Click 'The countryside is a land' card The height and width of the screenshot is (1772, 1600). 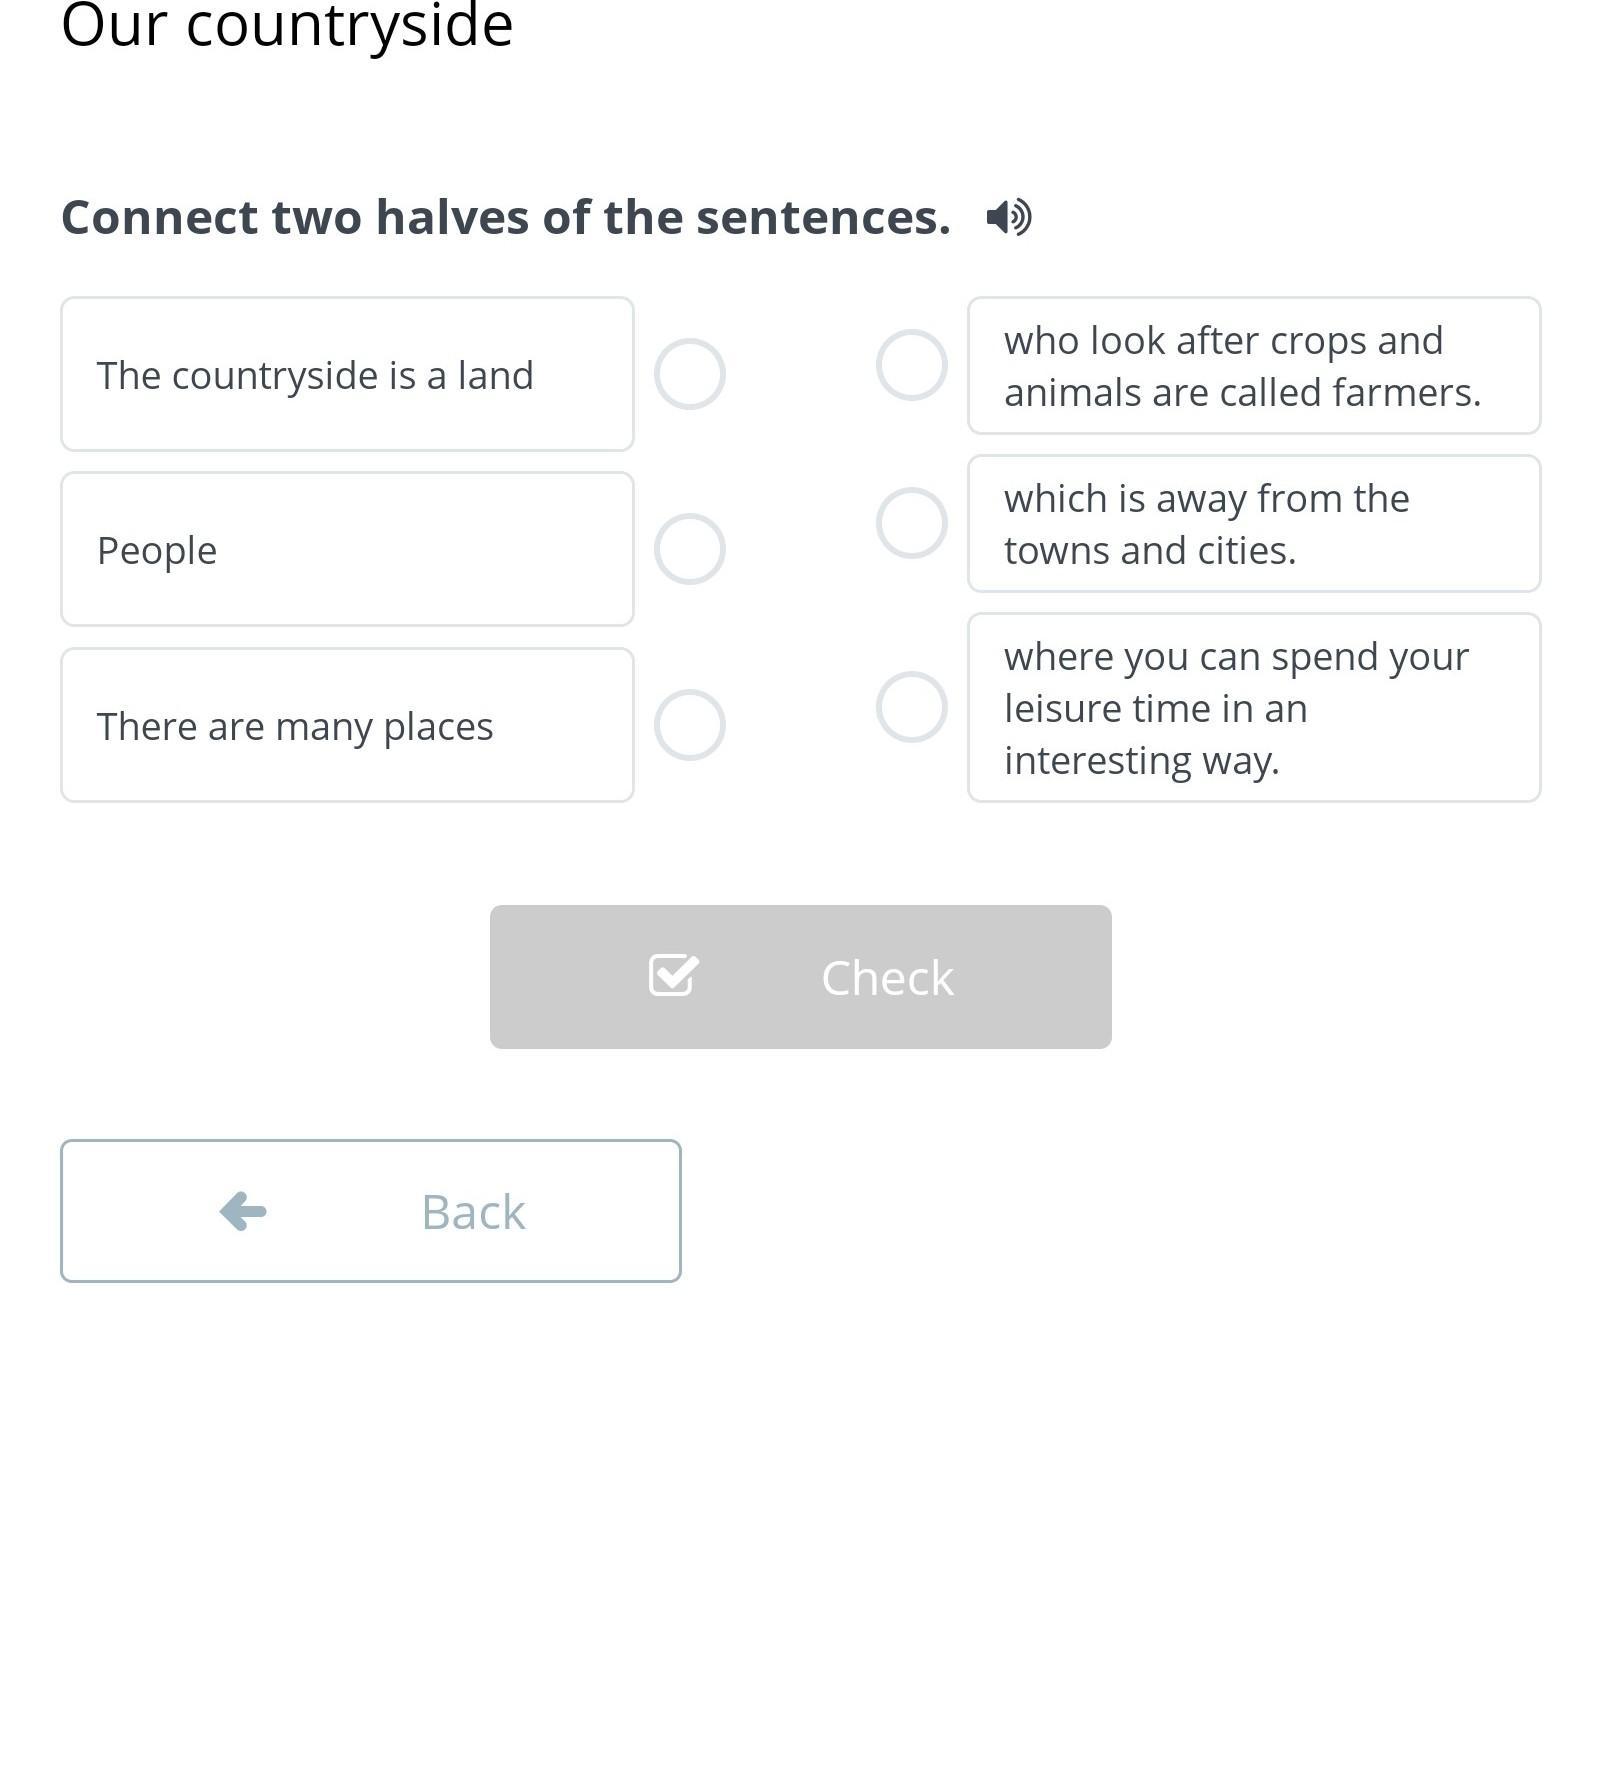click(x=347, y=374)
